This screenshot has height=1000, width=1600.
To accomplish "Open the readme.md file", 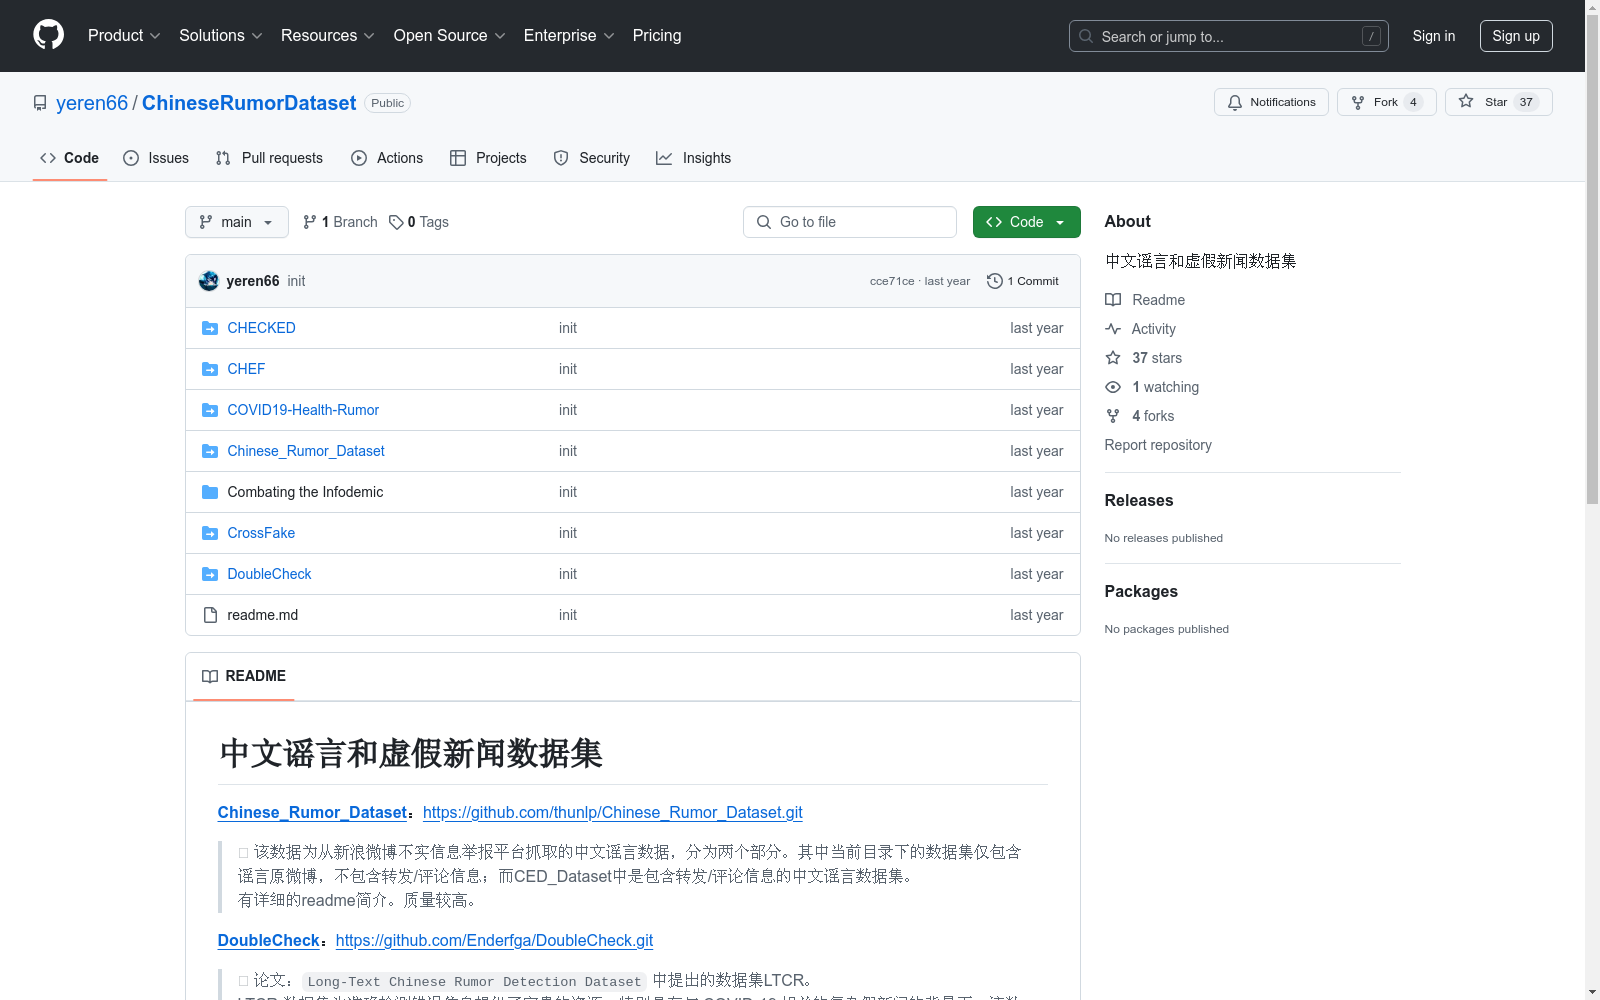I will tap(263, 615).
